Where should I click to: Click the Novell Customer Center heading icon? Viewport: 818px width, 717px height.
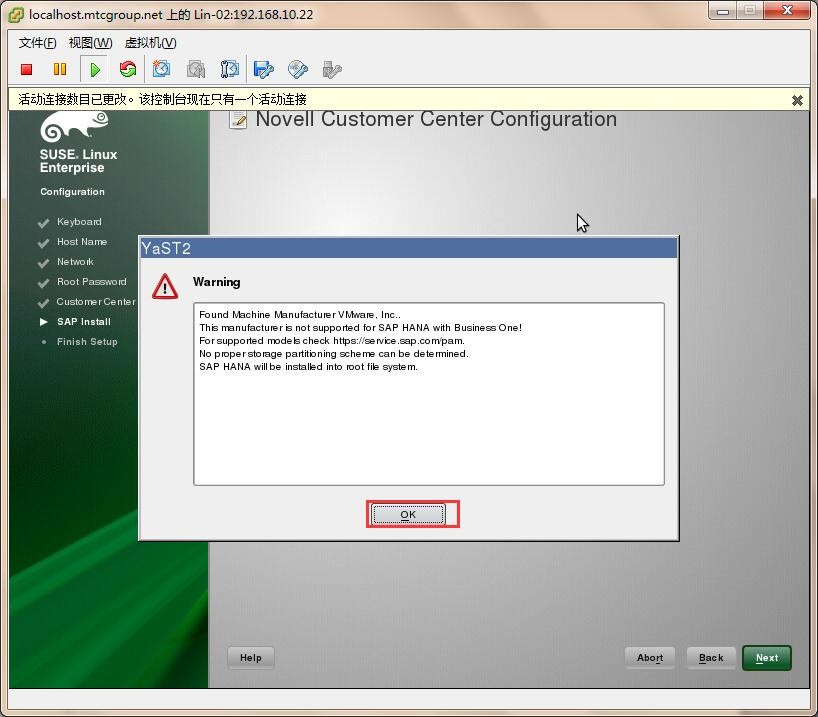tap(238, 120)
